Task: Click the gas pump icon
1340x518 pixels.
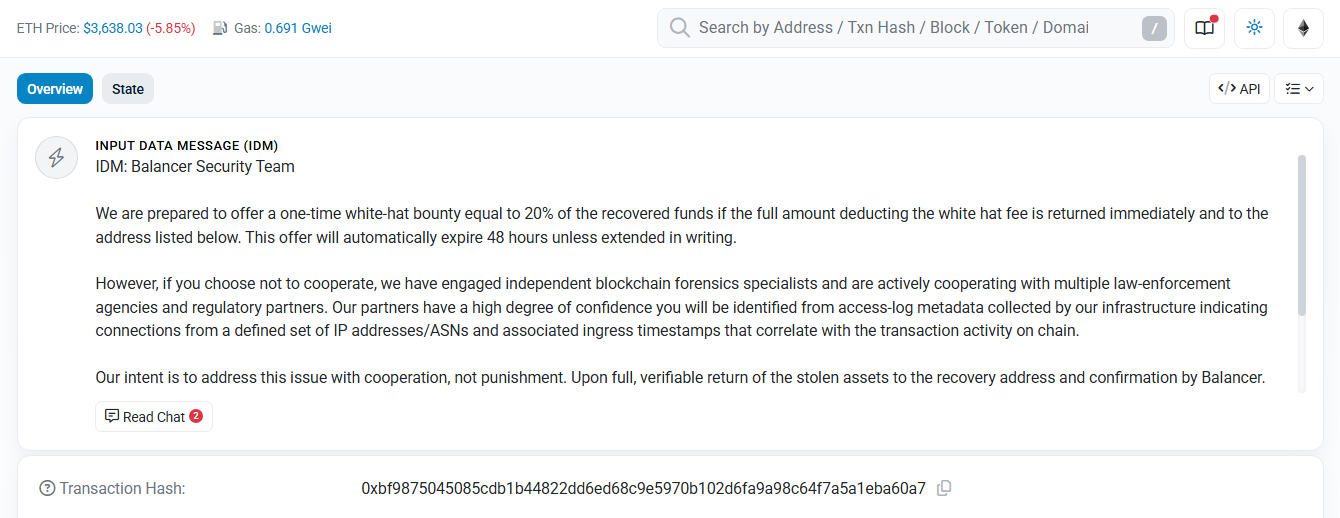Action: pos(221,28)
